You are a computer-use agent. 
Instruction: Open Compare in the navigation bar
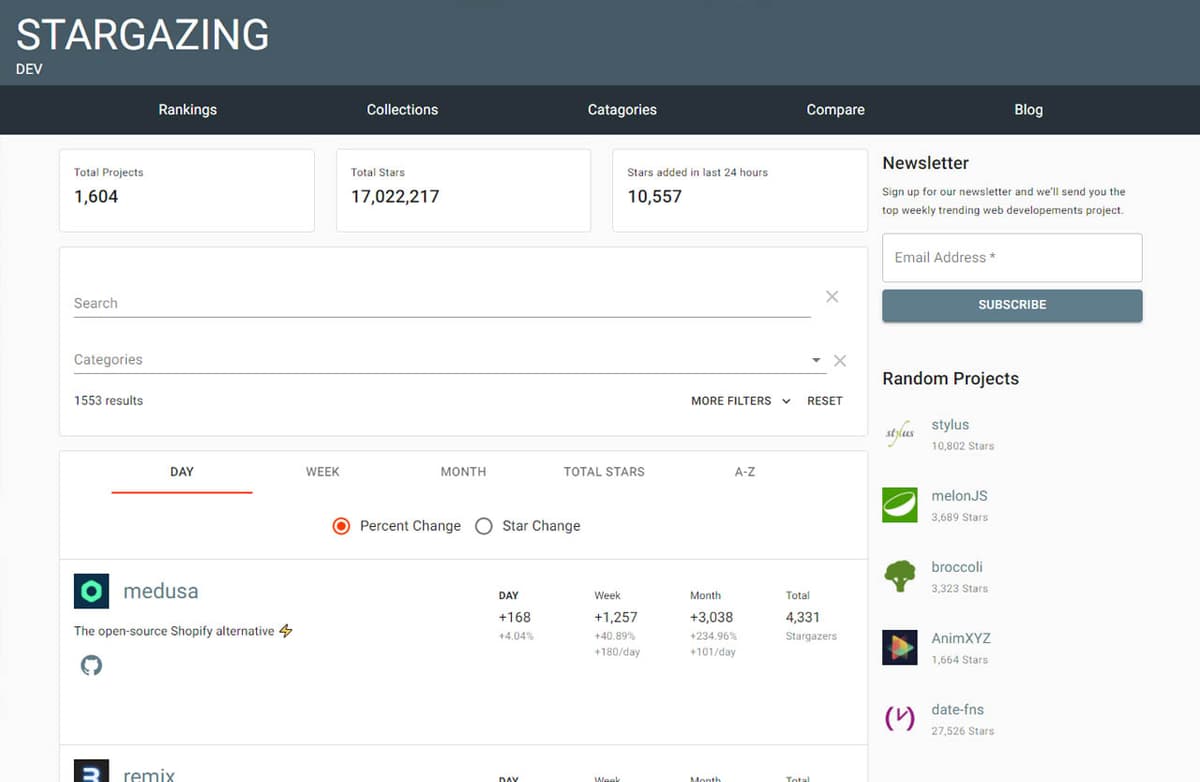[836, 110]
